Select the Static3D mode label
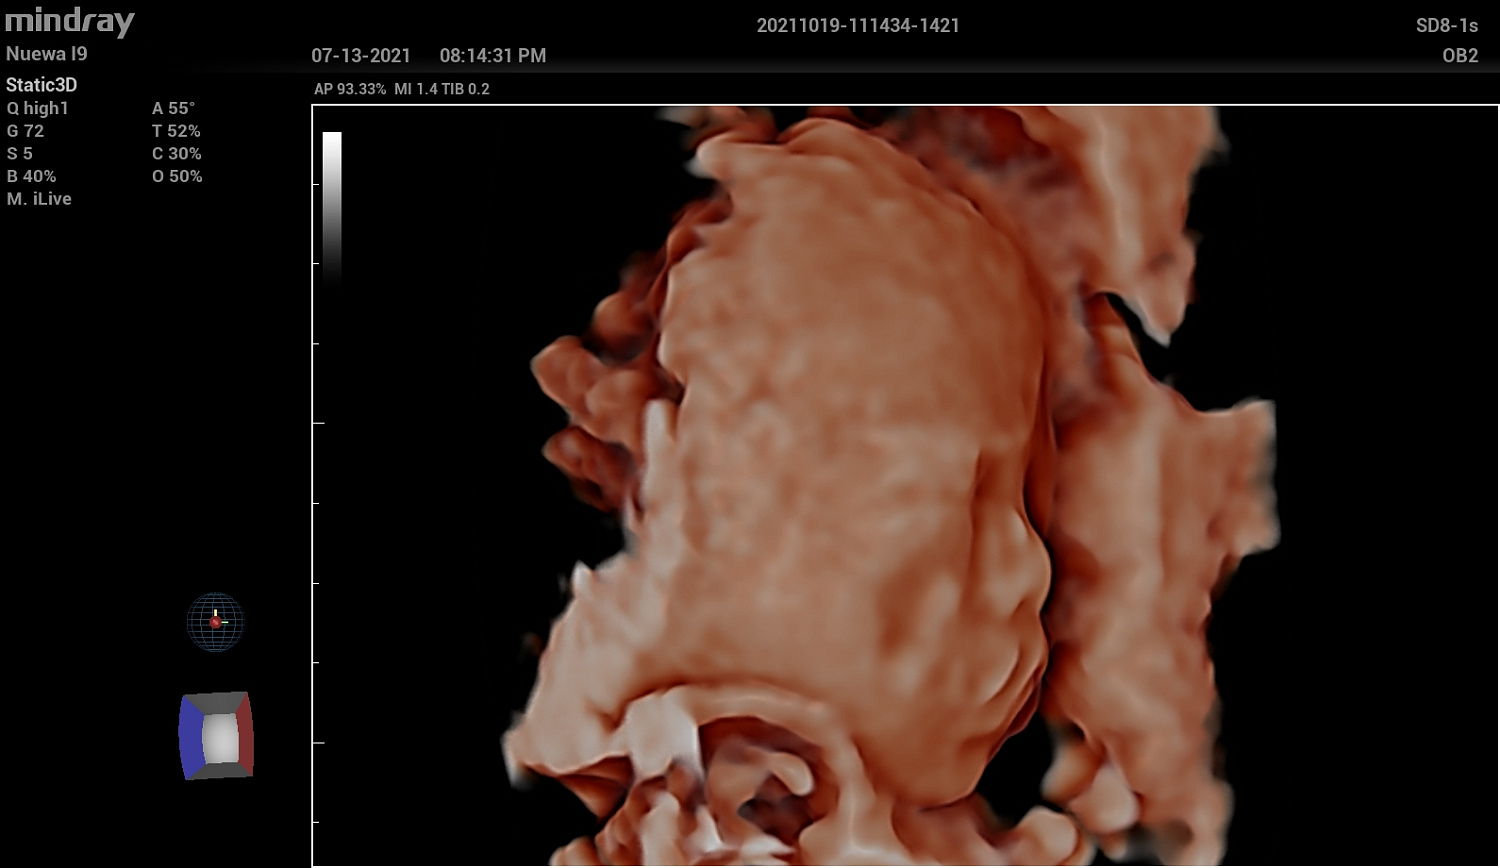The height and width of the screenshot is (868, 1500). (x=41, y=85)
